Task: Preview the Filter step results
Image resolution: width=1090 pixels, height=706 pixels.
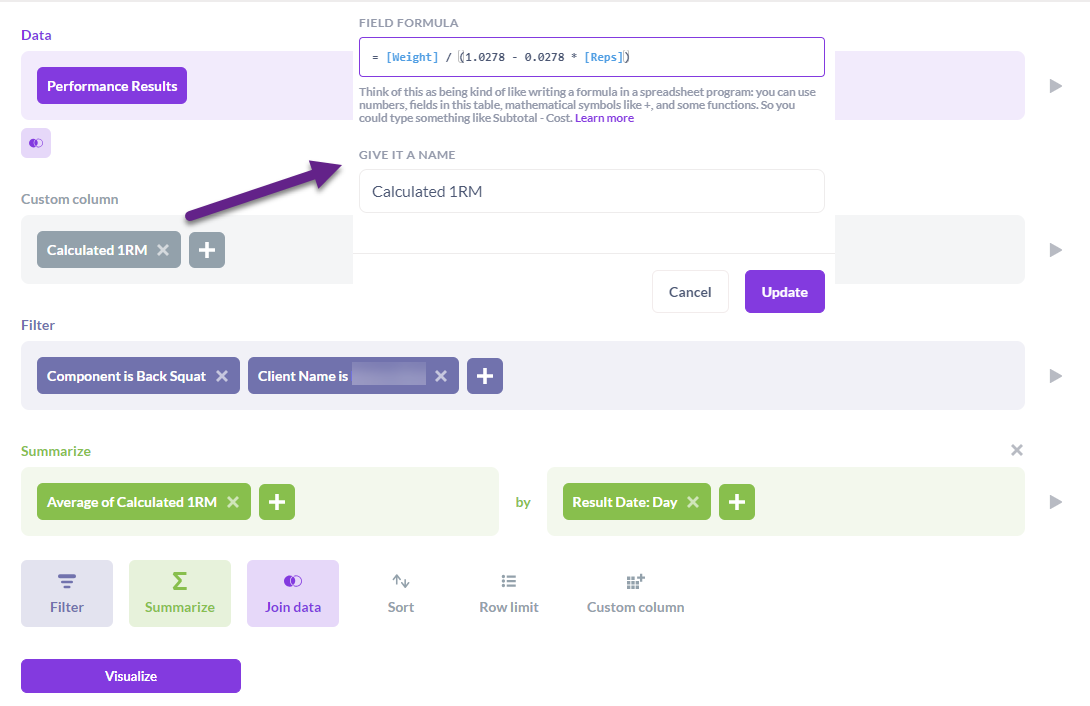Action: [1056, 376]
